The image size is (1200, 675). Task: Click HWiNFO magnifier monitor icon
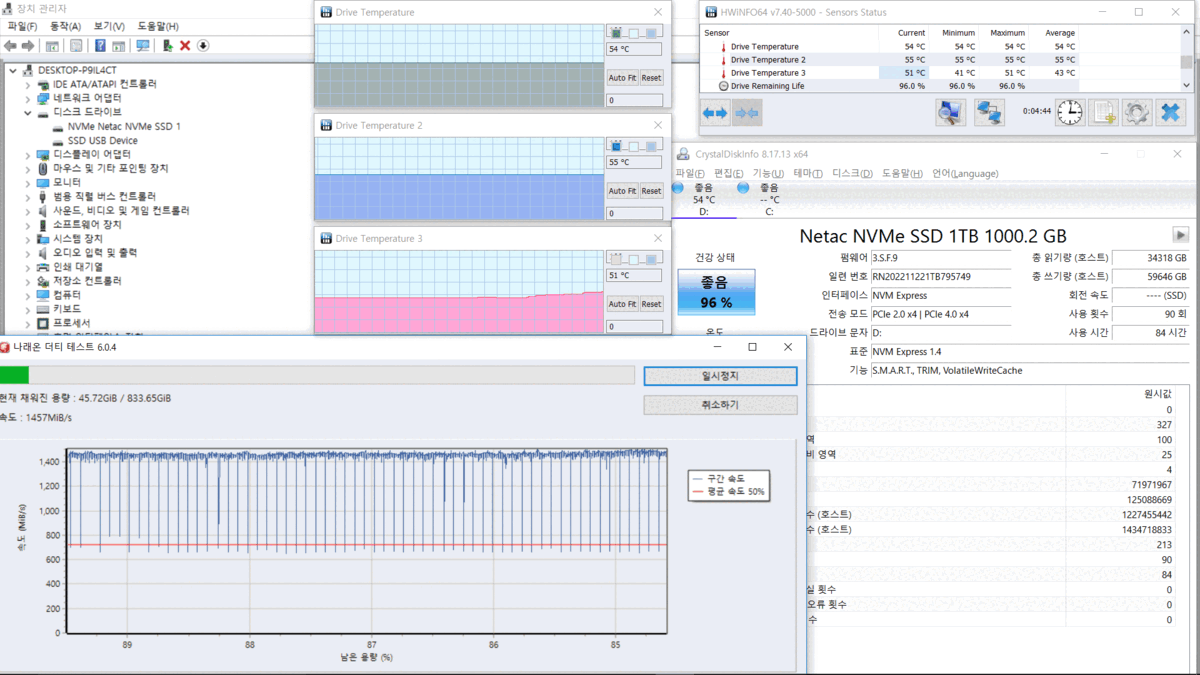click(950, 112)
